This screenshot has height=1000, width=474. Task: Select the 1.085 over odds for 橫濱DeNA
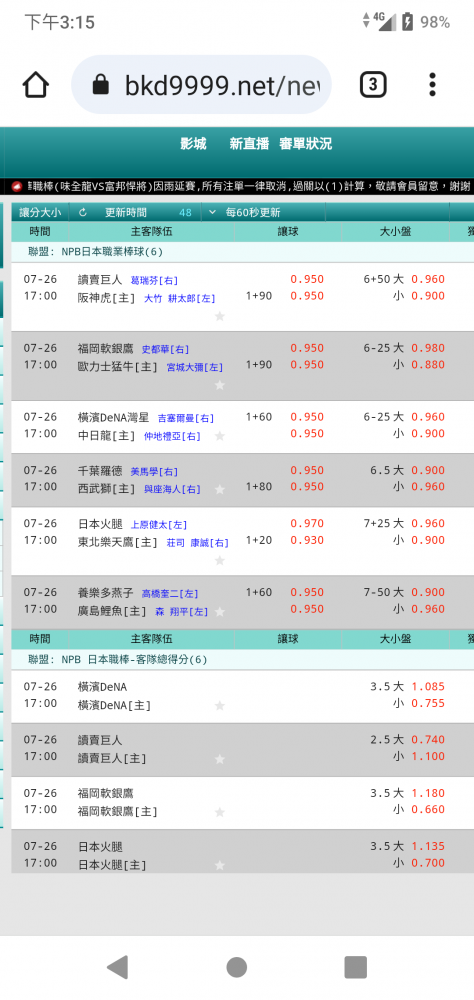(428, 687)
